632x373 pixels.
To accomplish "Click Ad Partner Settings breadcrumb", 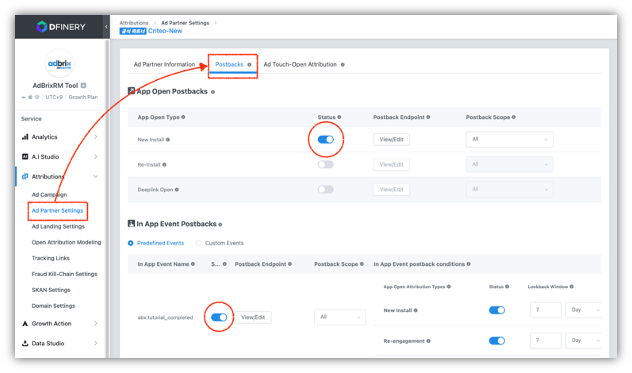I will click(185, 23).
